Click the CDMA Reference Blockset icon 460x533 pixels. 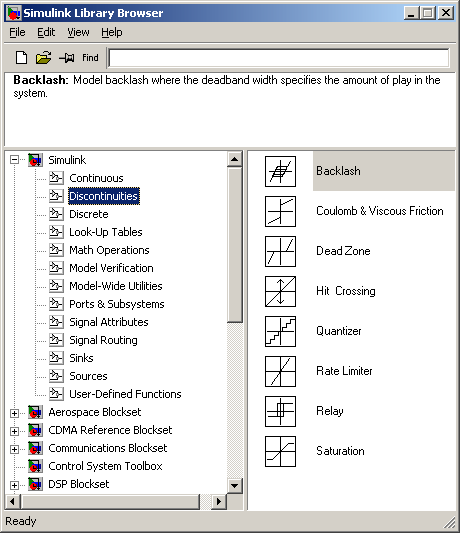(35, 430)
